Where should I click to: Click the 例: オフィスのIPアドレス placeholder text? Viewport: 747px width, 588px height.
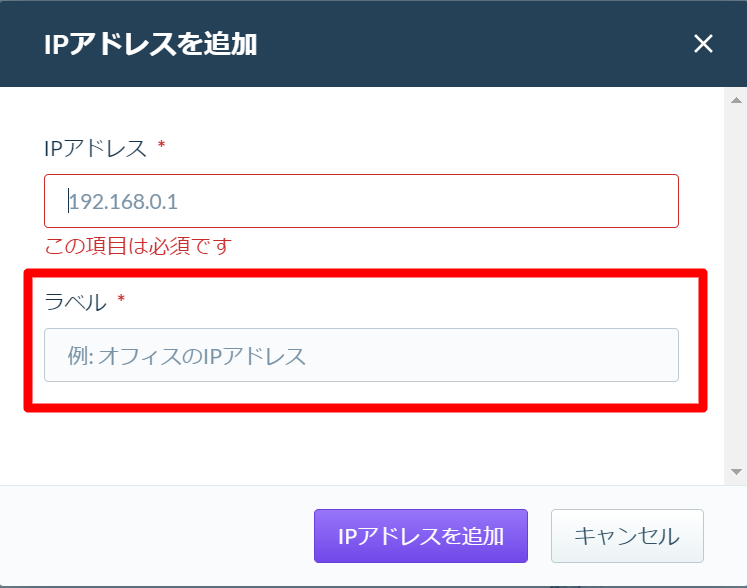coord(186,356)
